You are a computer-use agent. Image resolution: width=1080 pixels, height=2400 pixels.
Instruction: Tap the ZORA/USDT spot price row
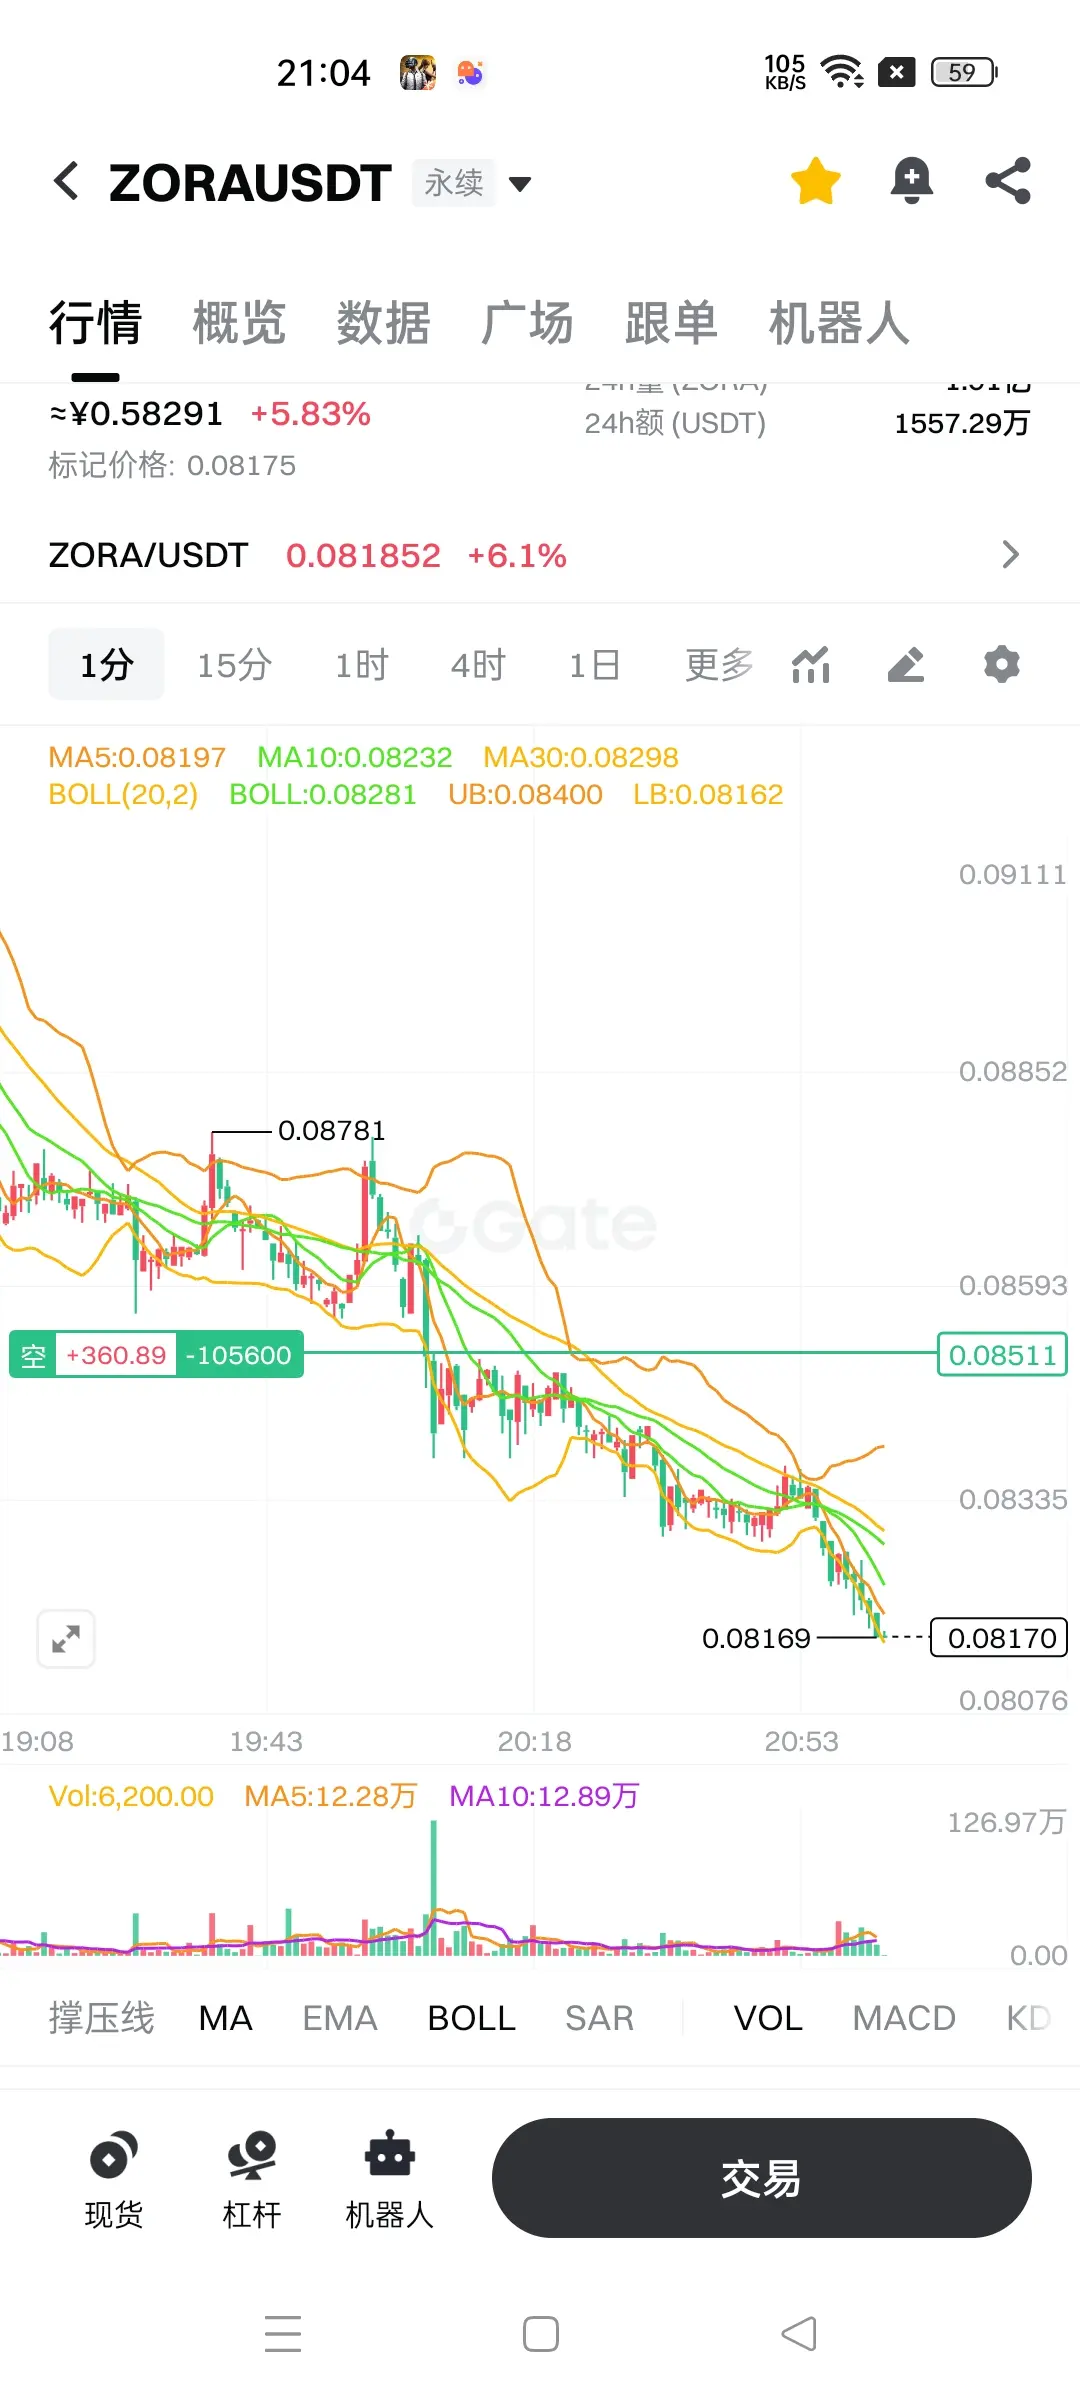[x=540, y=555]
